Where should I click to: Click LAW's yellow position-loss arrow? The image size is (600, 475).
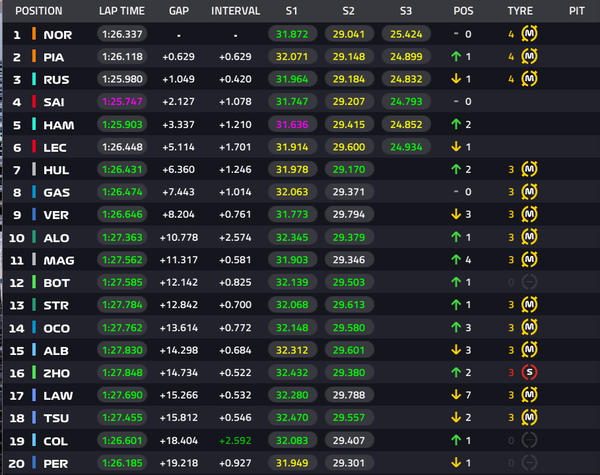456,395
